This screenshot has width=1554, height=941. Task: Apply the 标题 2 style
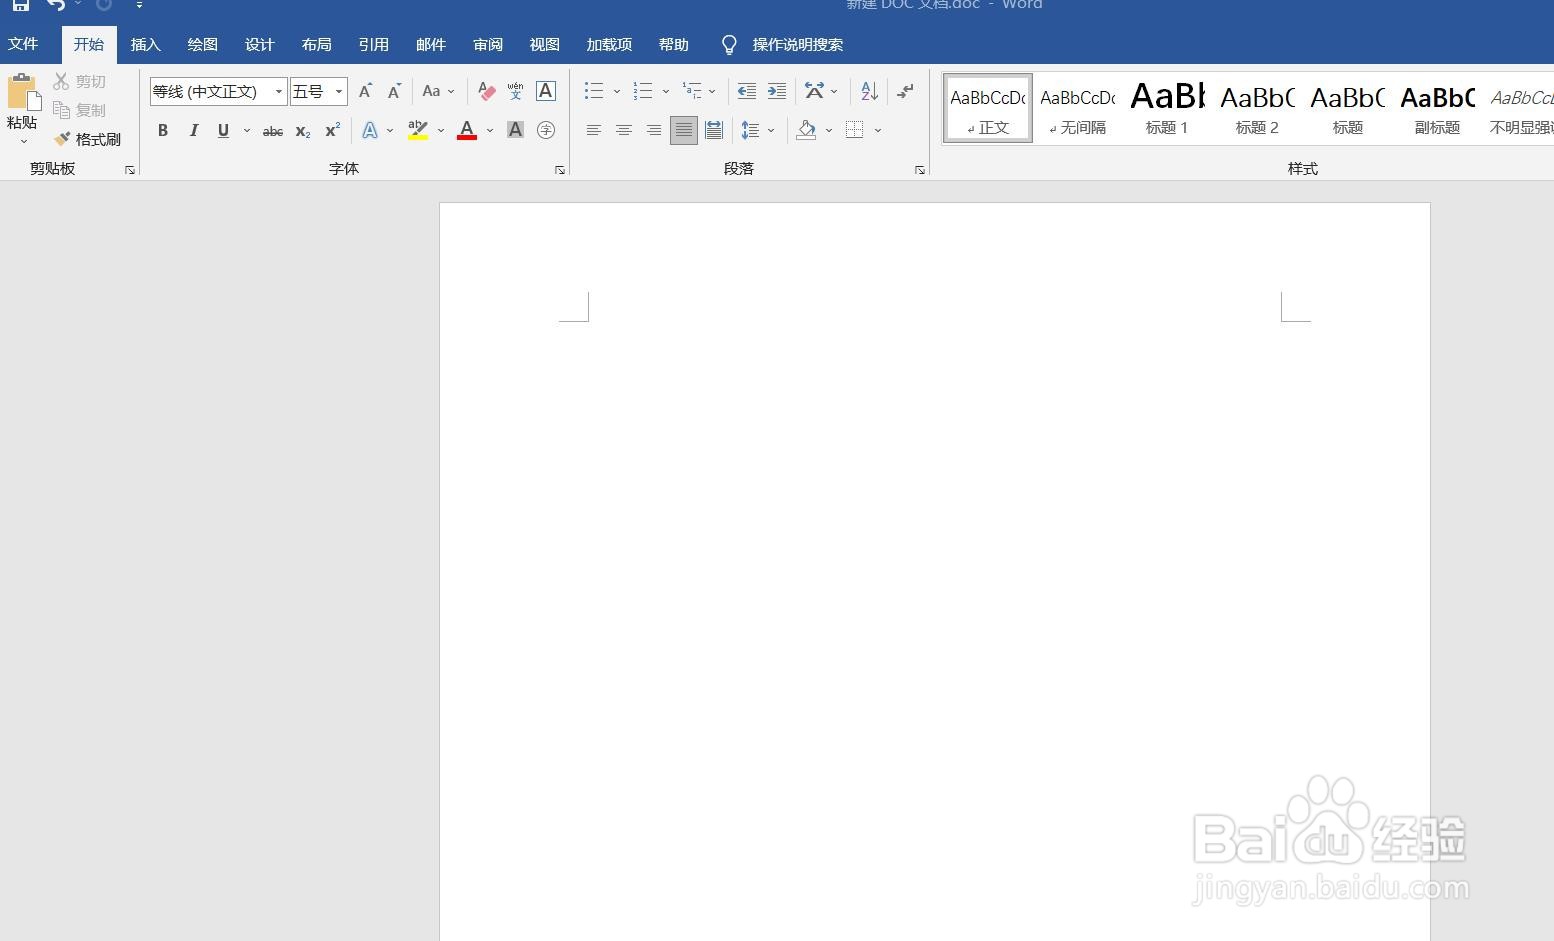pyautogui.click(x=1257, y=108)
